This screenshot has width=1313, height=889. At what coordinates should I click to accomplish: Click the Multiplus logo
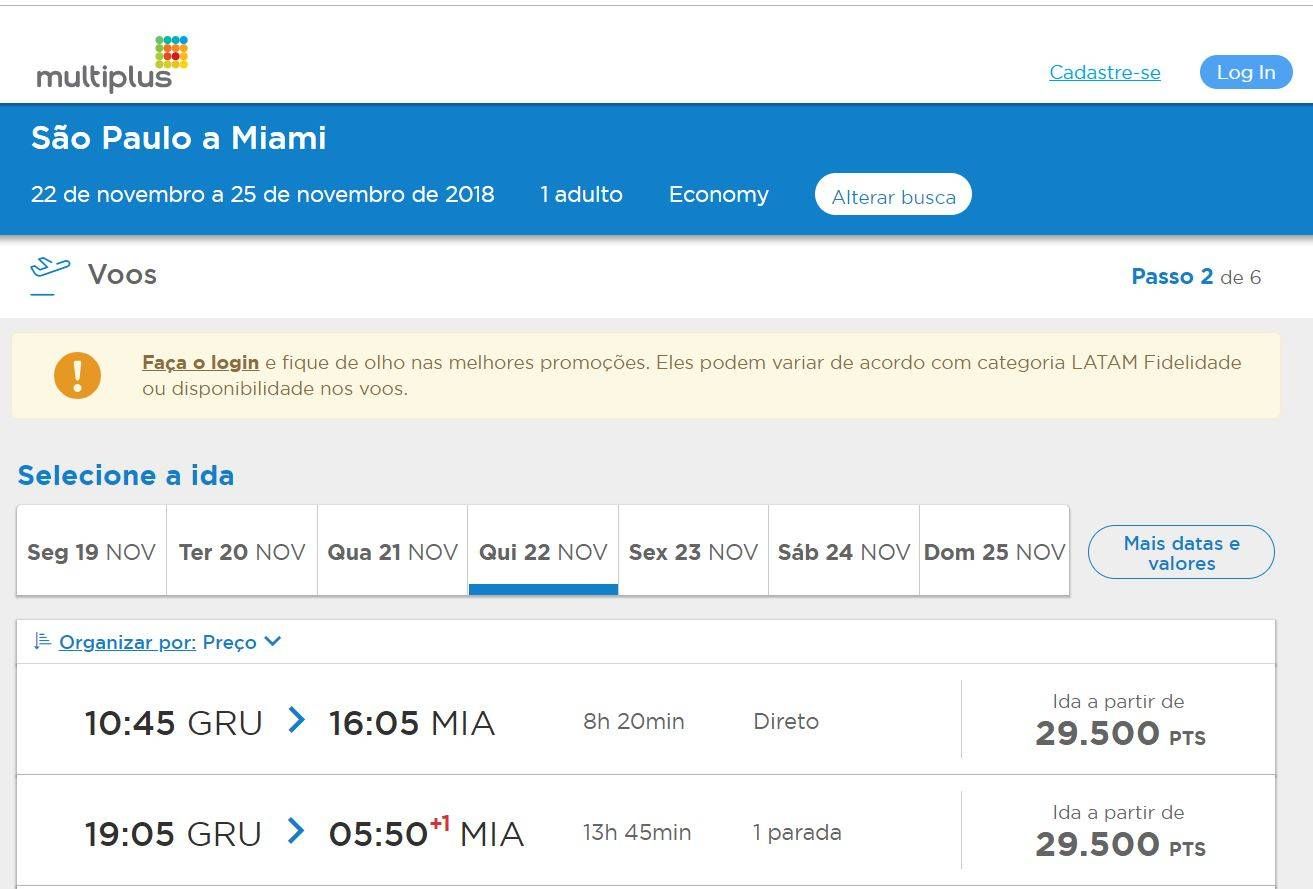pos(111,65)
